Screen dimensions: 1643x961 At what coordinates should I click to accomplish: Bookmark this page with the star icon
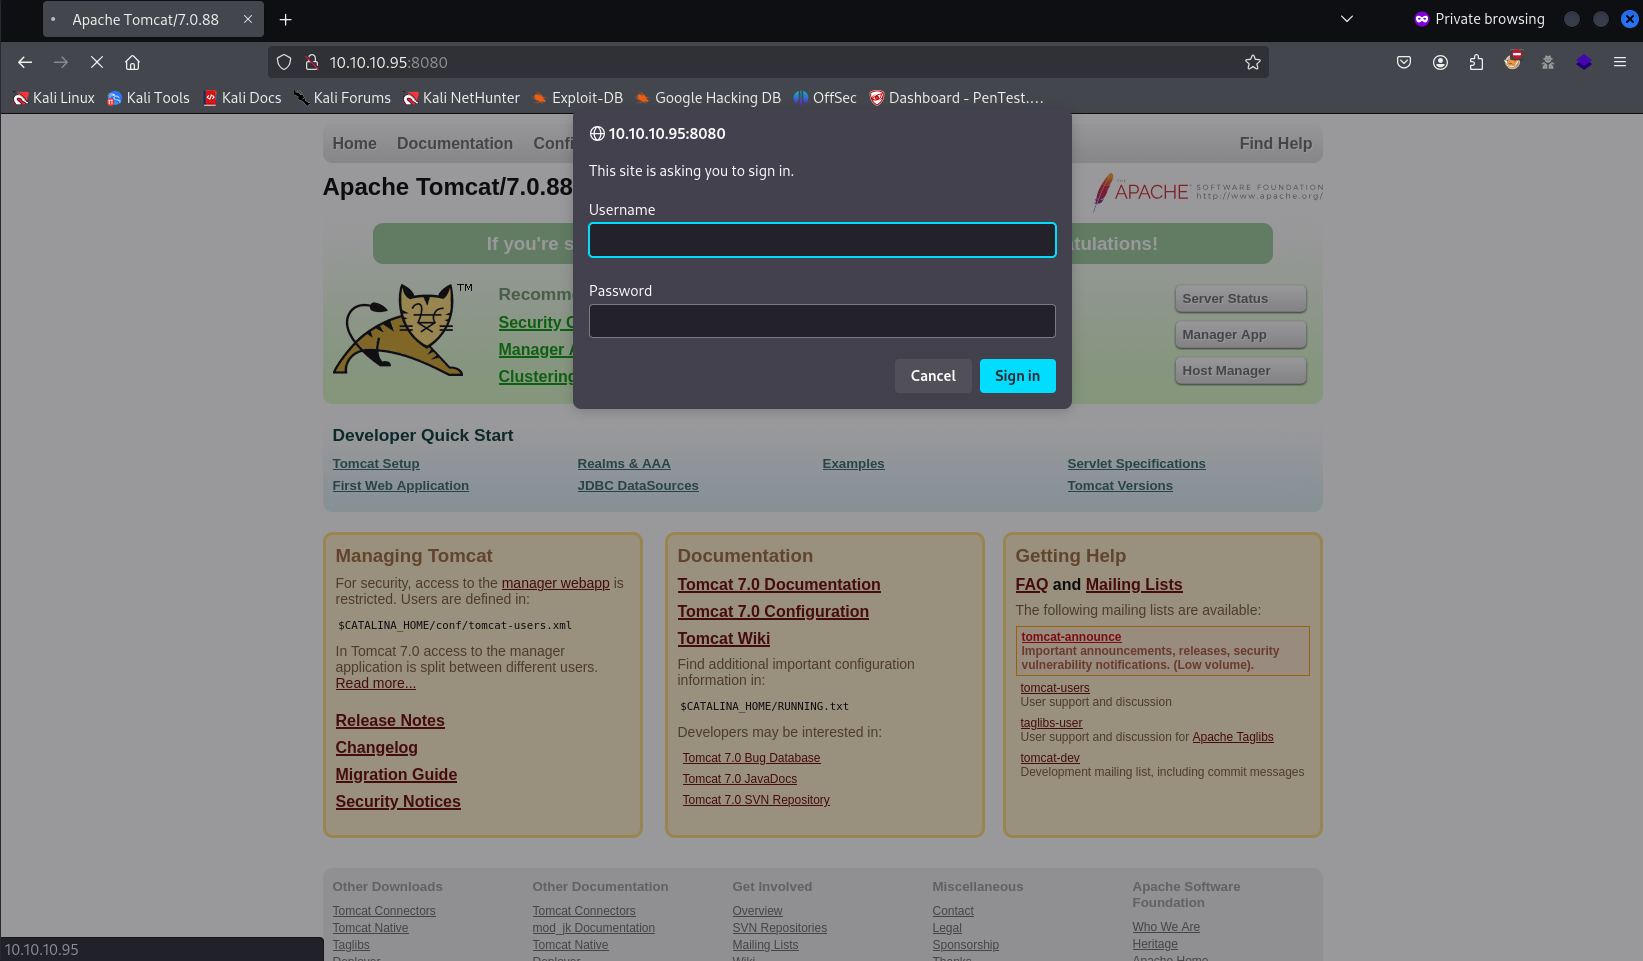tap(1252, 62)
